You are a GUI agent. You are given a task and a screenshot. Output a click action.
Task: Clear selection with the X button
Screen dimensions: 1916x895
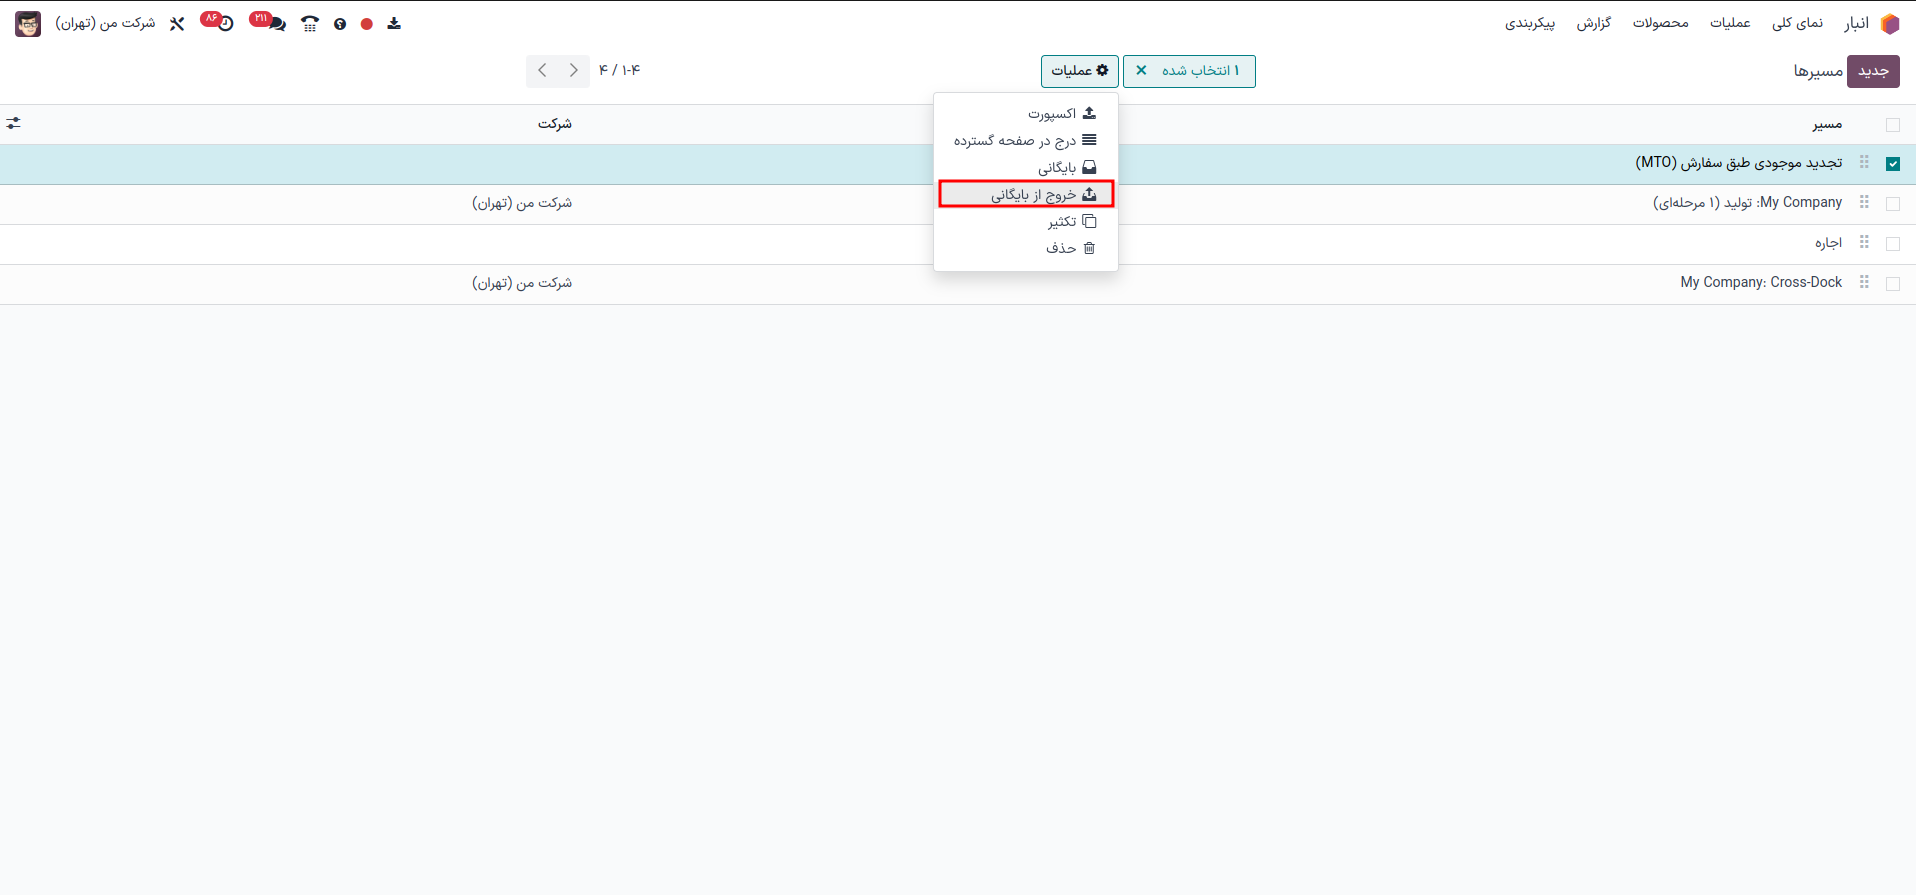[1141, 71]
